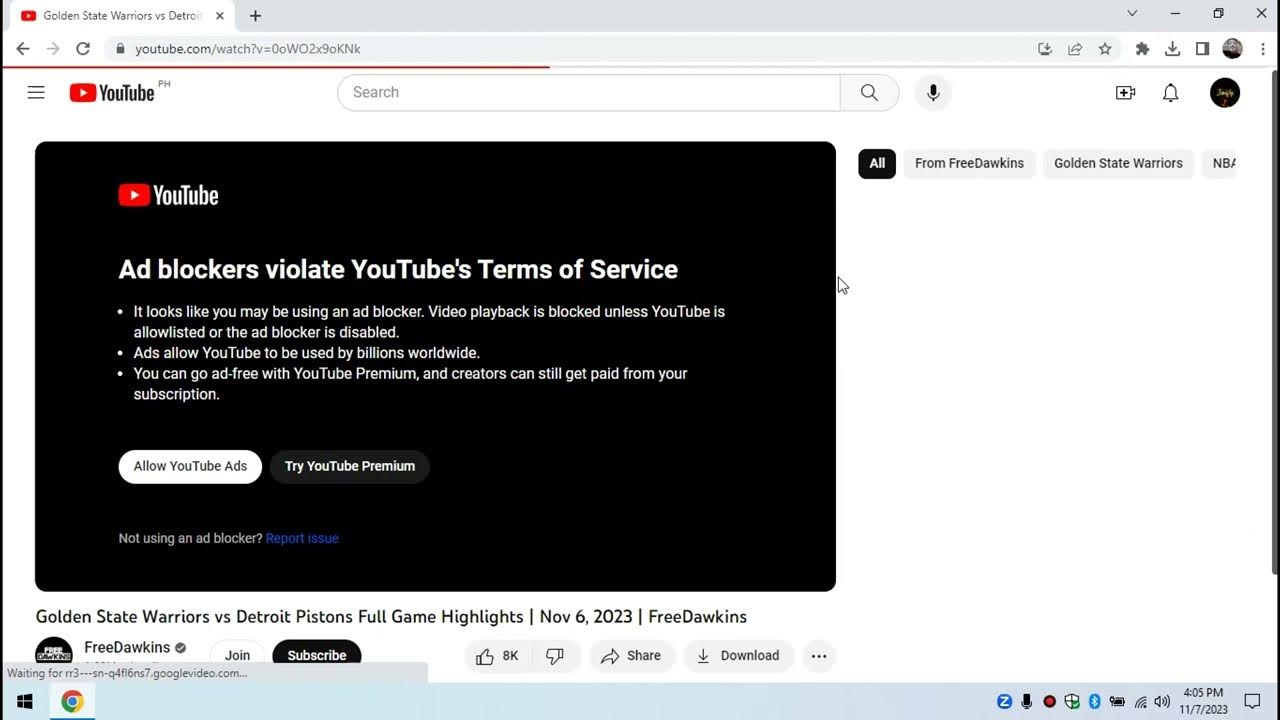This screenshot has width=1280, height=720.
Task: Switch to the Golden State Warriors browser tab
Action: coord(121,16)
